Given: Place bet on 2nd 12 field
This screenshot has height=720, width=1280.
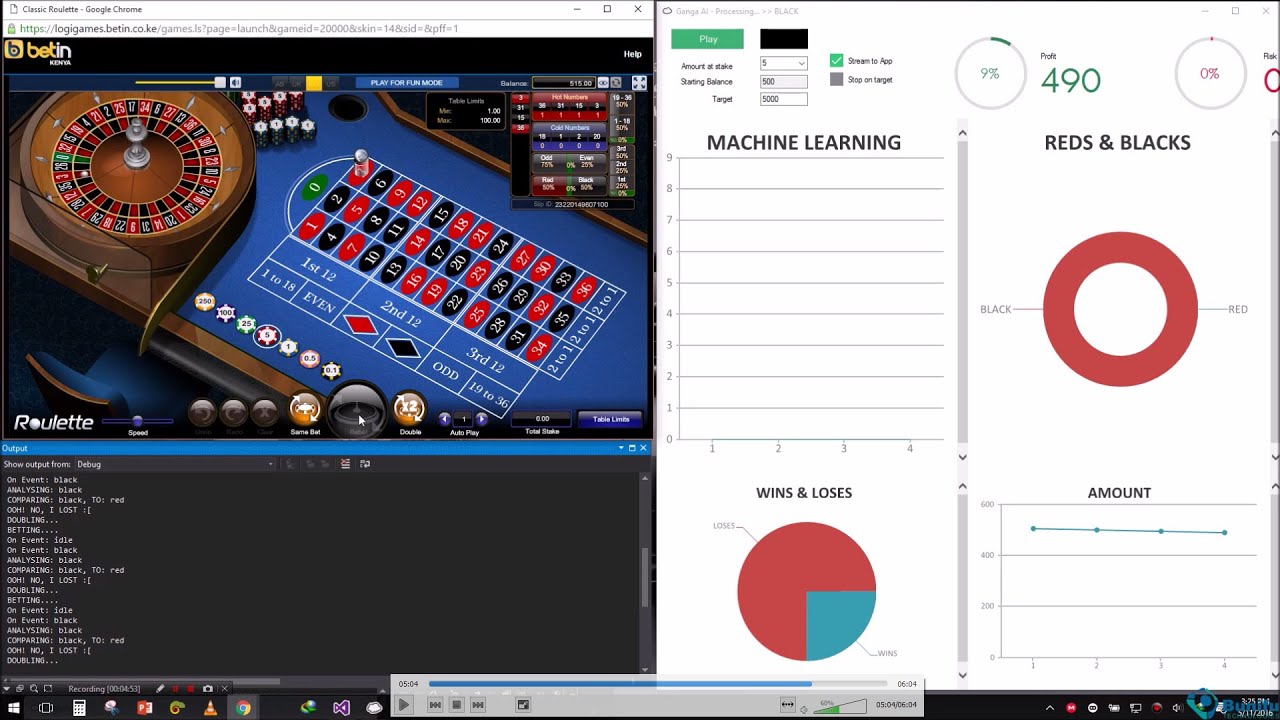Looking at the screenshot, I should [x=401, y=313].
